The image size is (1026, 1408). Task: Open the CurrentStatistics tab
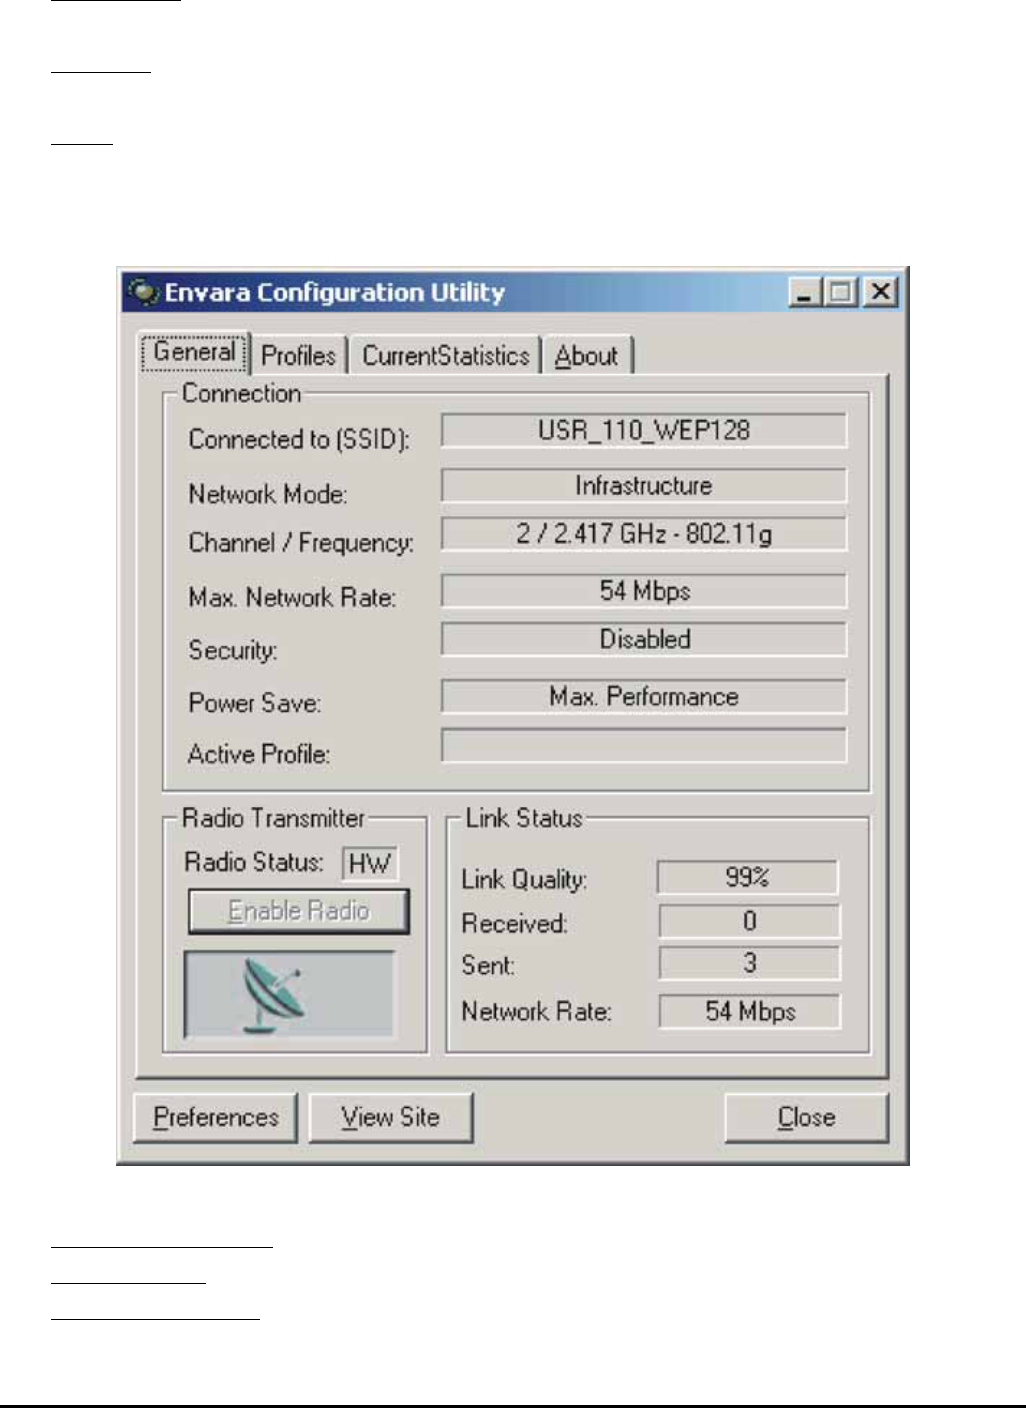[445, 356]
